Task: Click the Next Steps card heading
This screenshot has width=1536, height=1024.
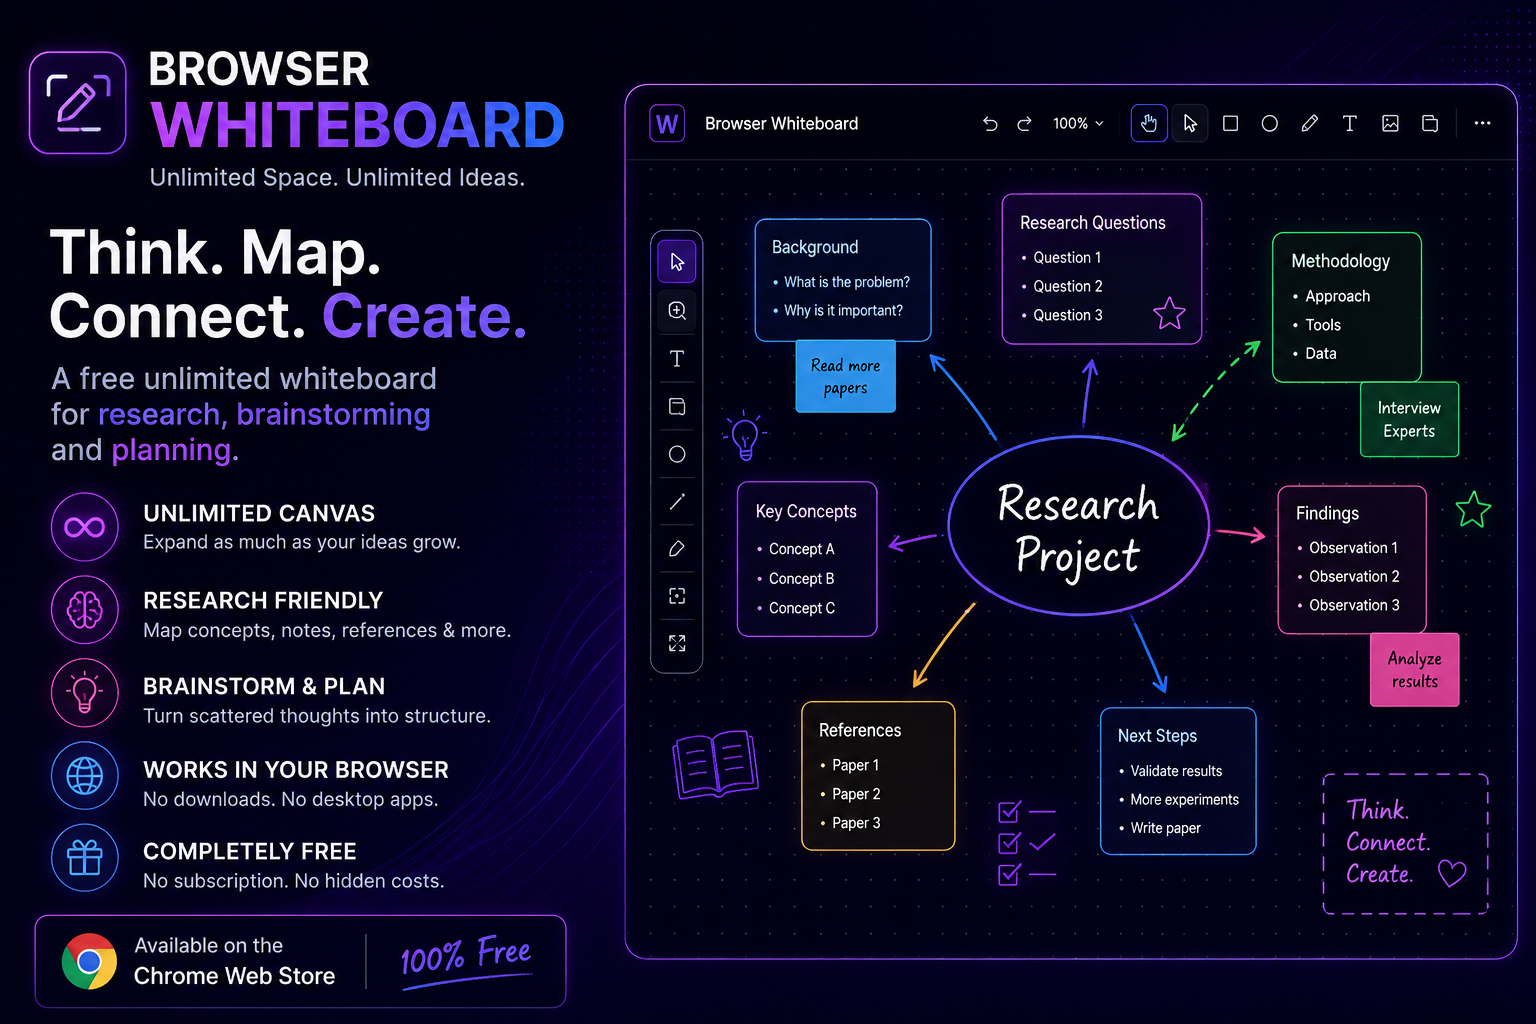Action: coord(1157,736)
